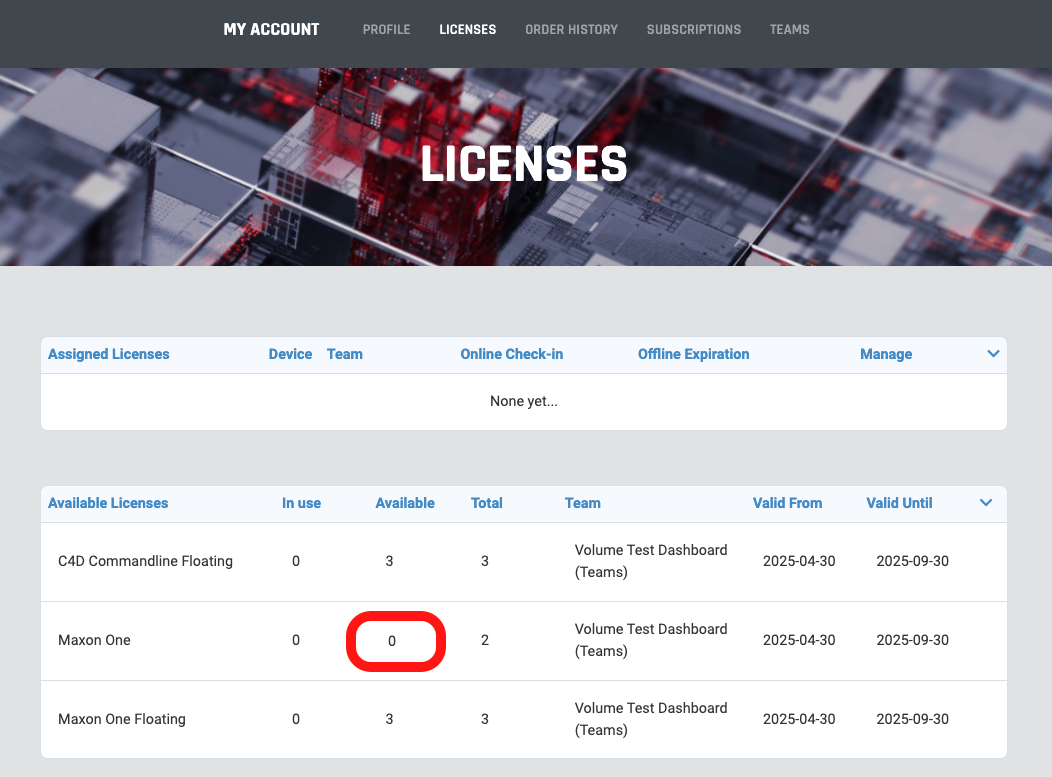Click Available value for C4D Commandline Floating
This screenshot has height=777, width=1052.
389,561
